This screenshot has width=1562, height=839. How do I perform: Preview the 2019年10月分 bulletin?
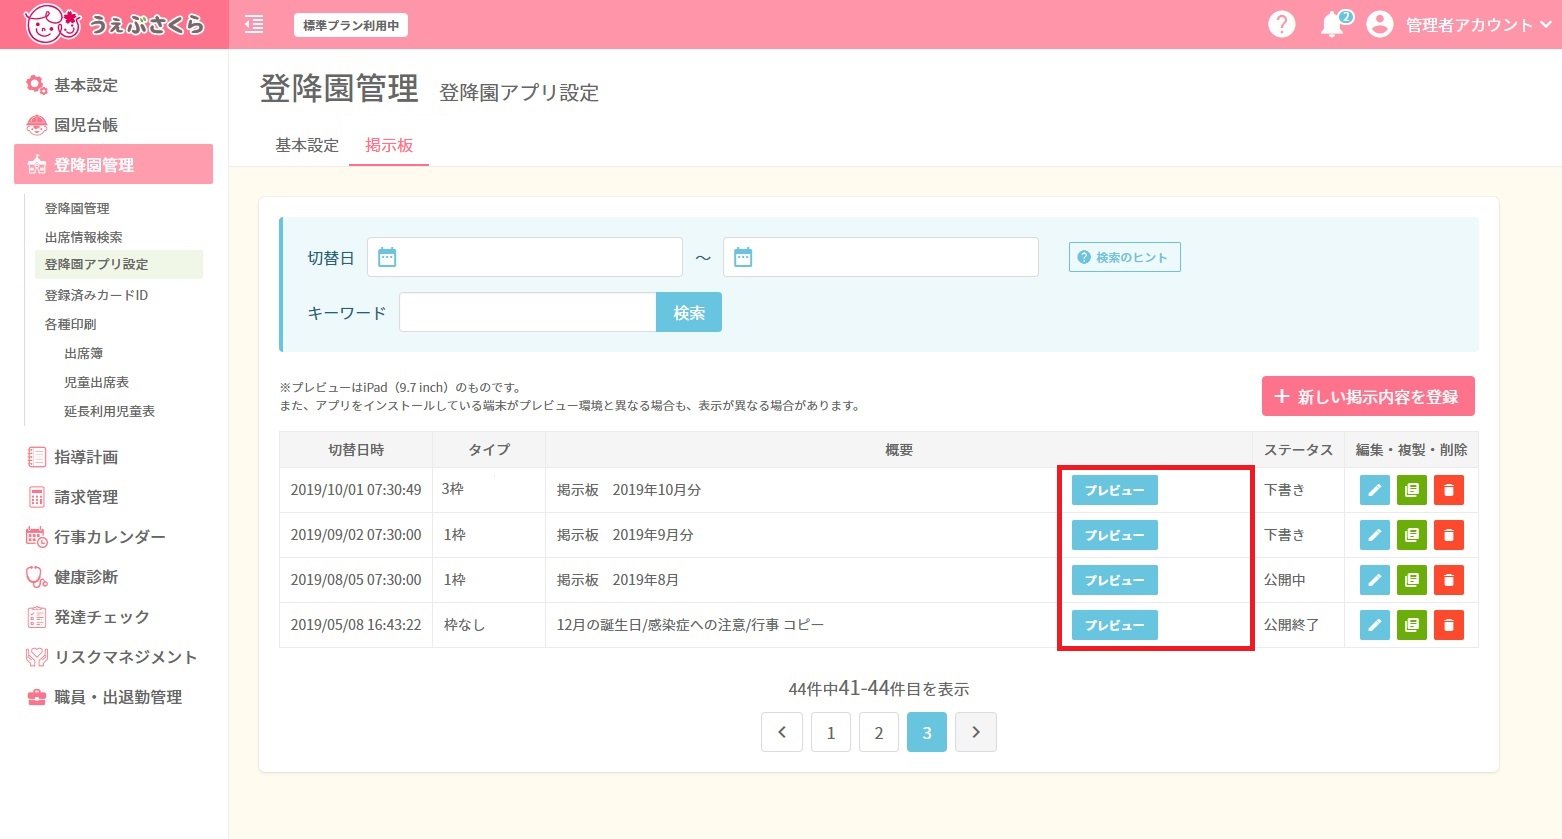[1115, 490]
